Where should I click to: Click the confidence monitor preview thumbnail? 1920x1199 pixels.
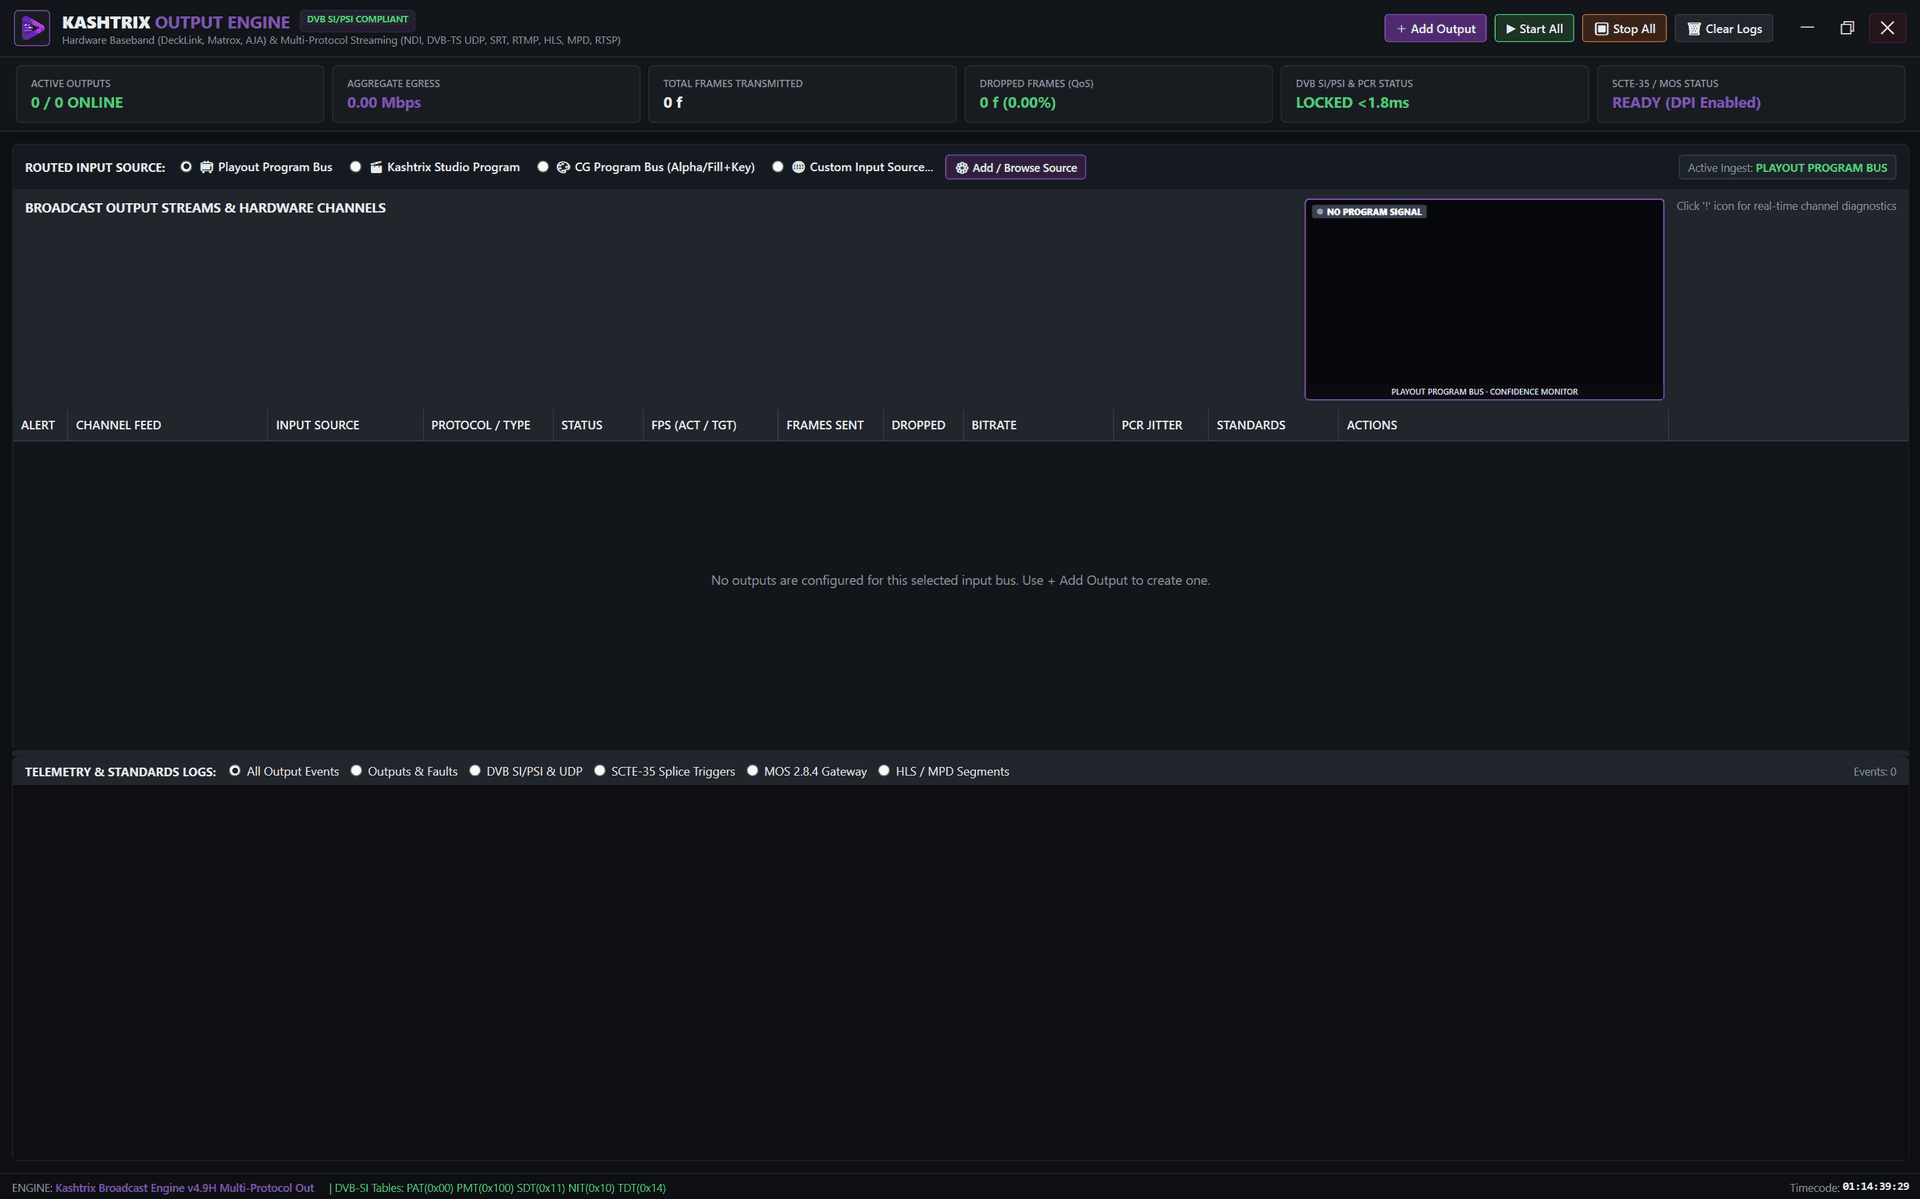pos(1484,299)
